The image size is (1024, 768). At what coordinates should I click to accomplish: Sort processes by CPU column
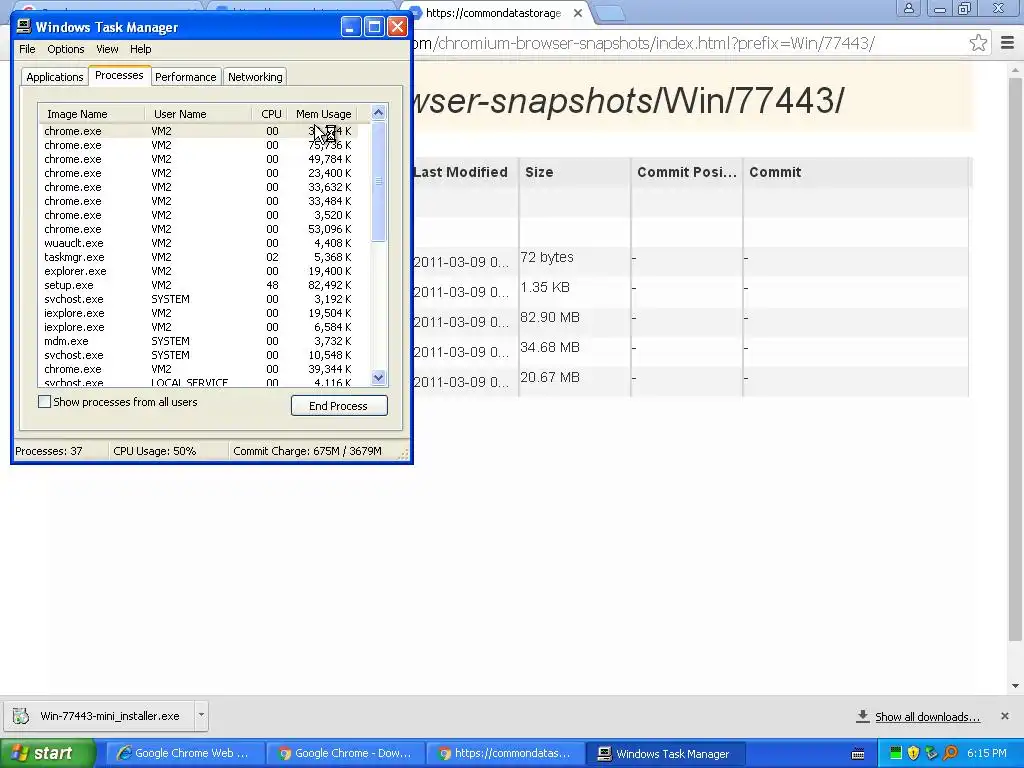click(270, 114)
